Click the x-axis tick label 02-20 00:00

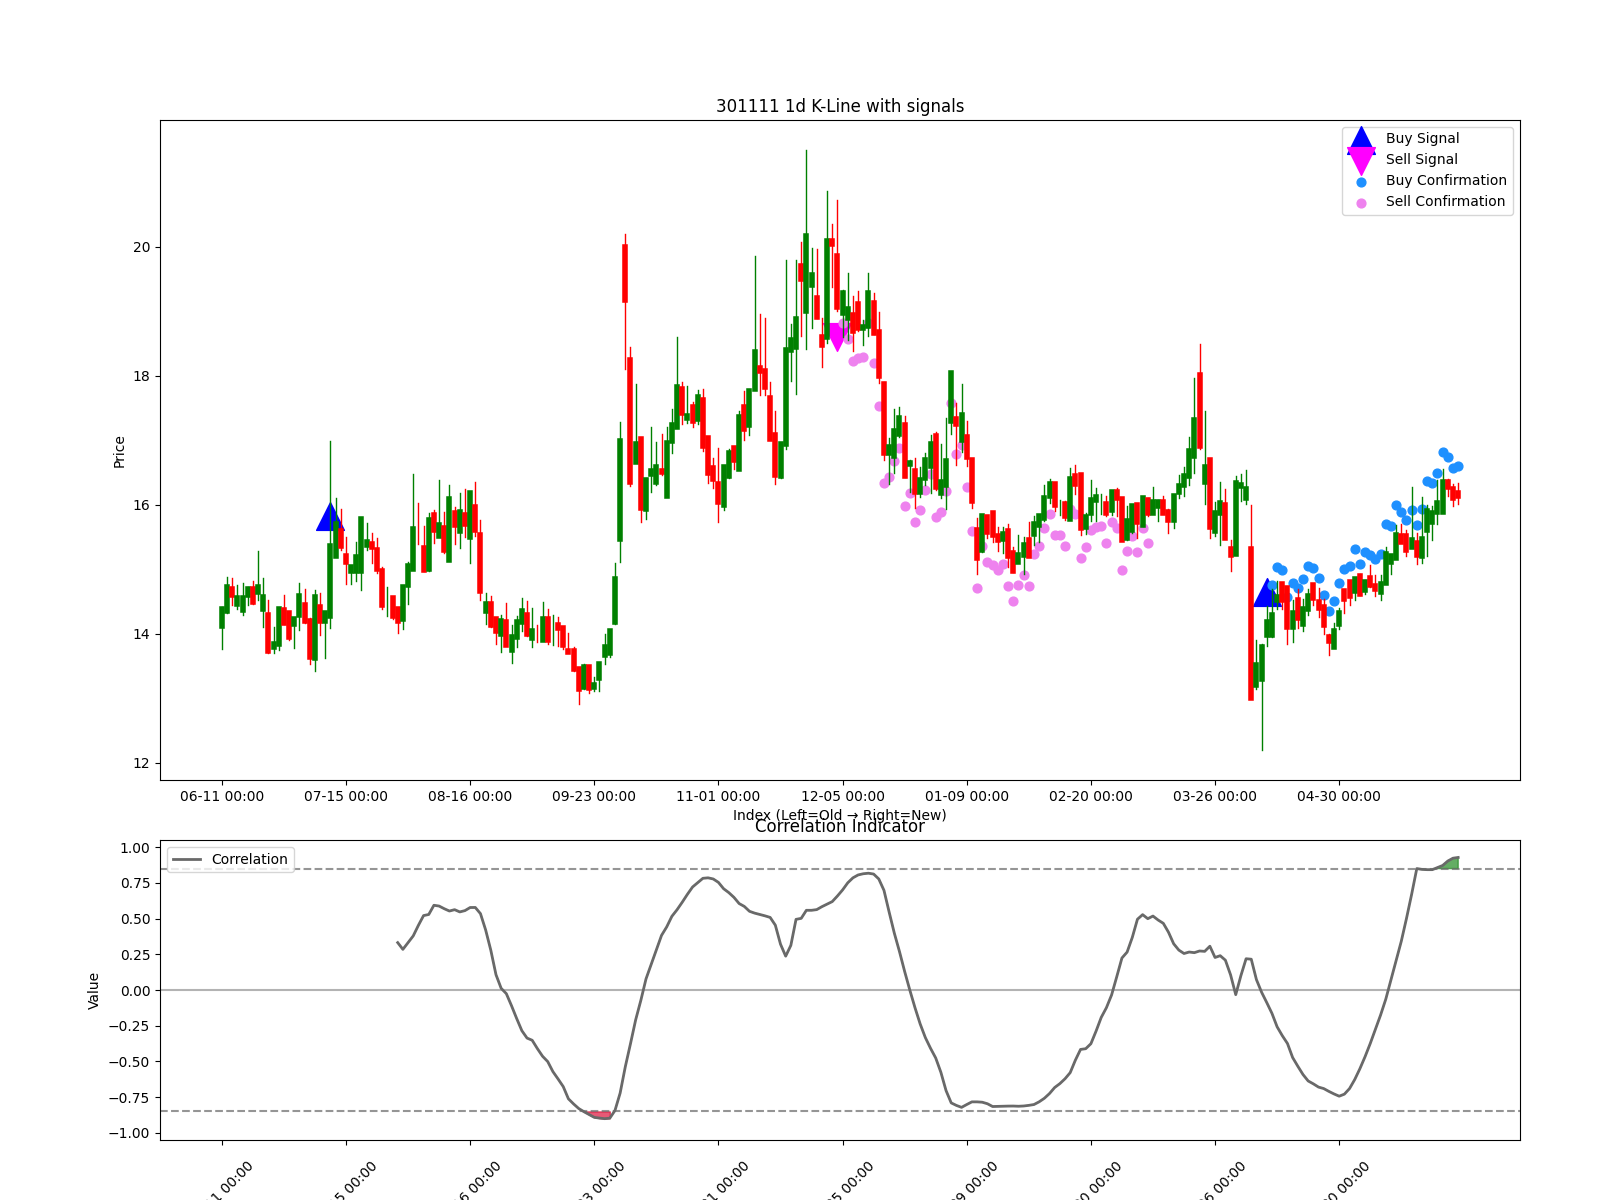(1091, 796)
